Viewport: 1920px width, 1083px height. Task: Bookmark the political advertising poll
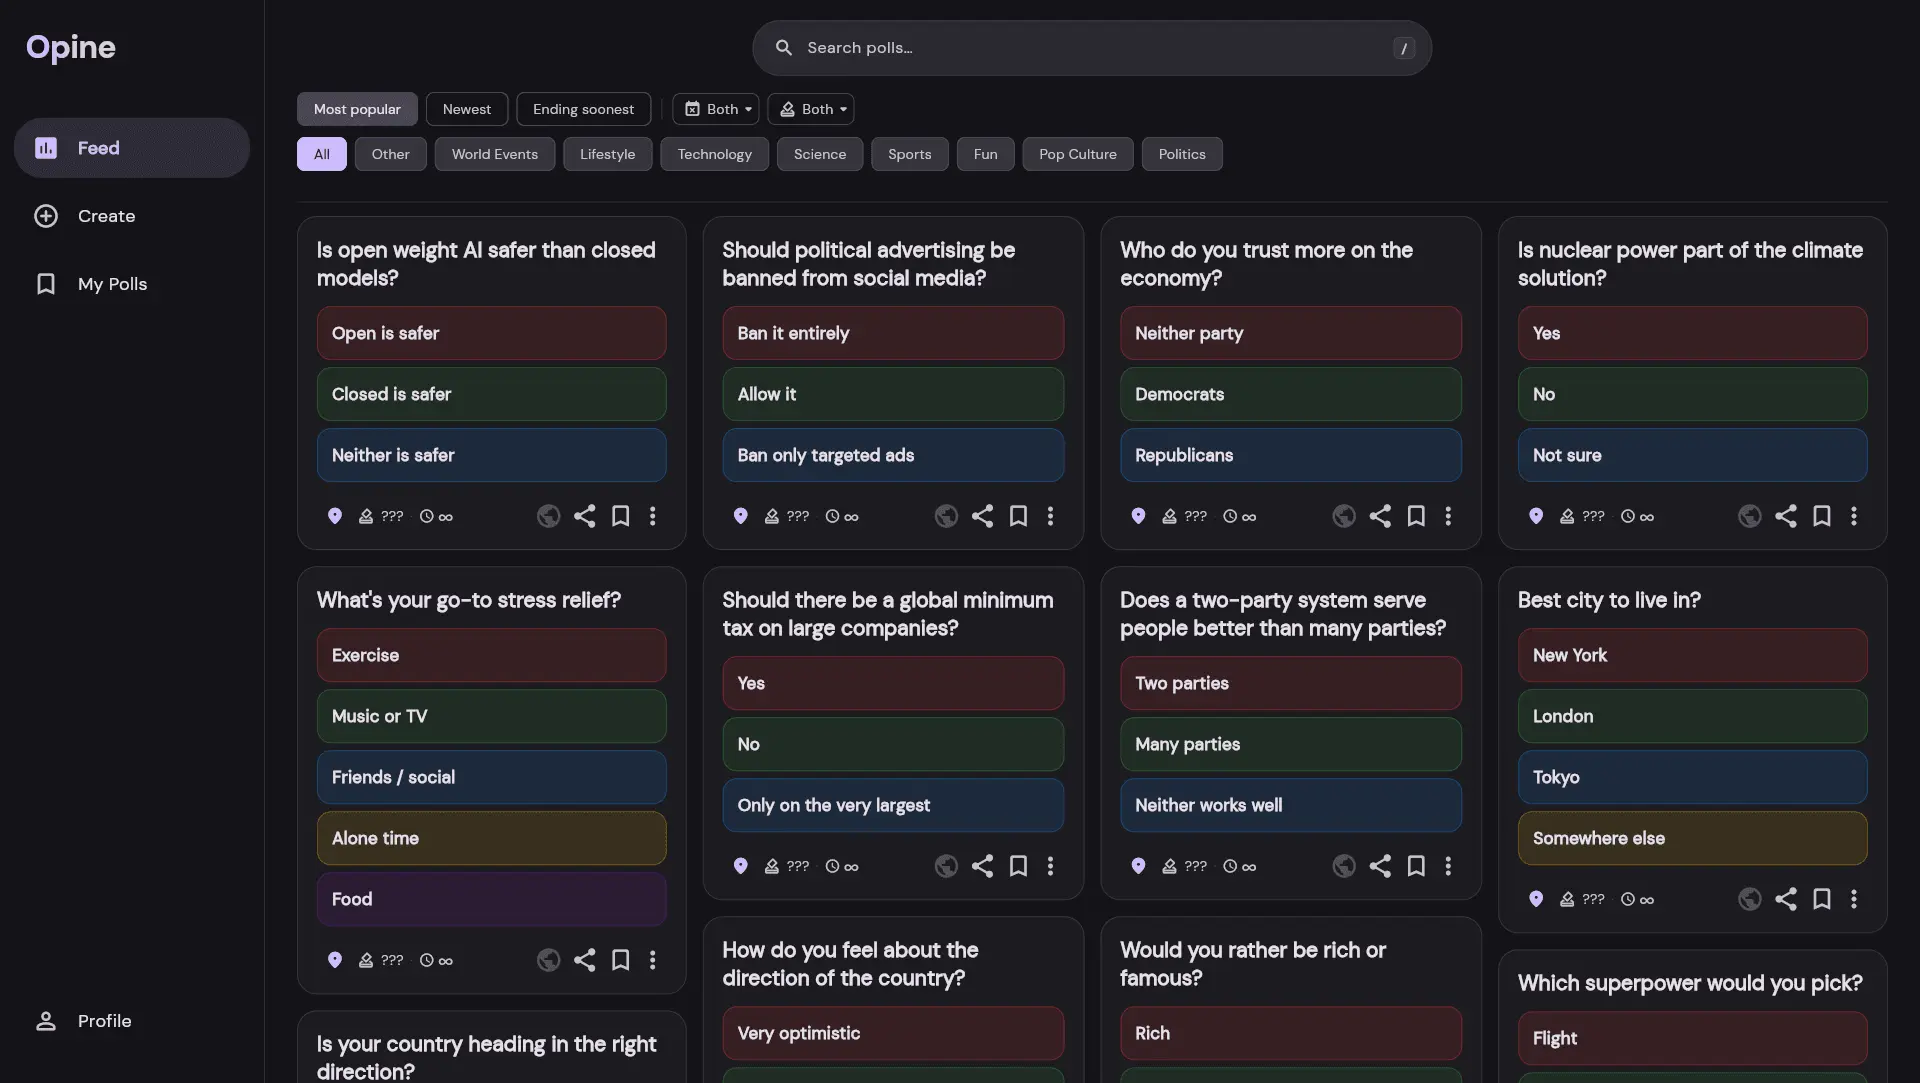(x=1018, y=516)
